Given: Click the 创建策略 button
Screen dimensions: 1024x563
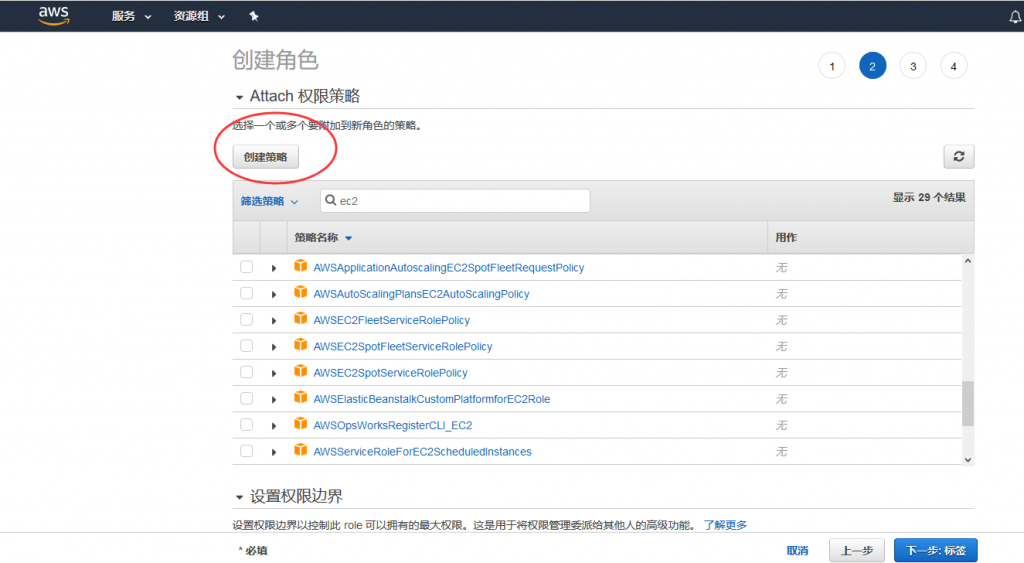Looking at the screenshot, I should 265,157.
